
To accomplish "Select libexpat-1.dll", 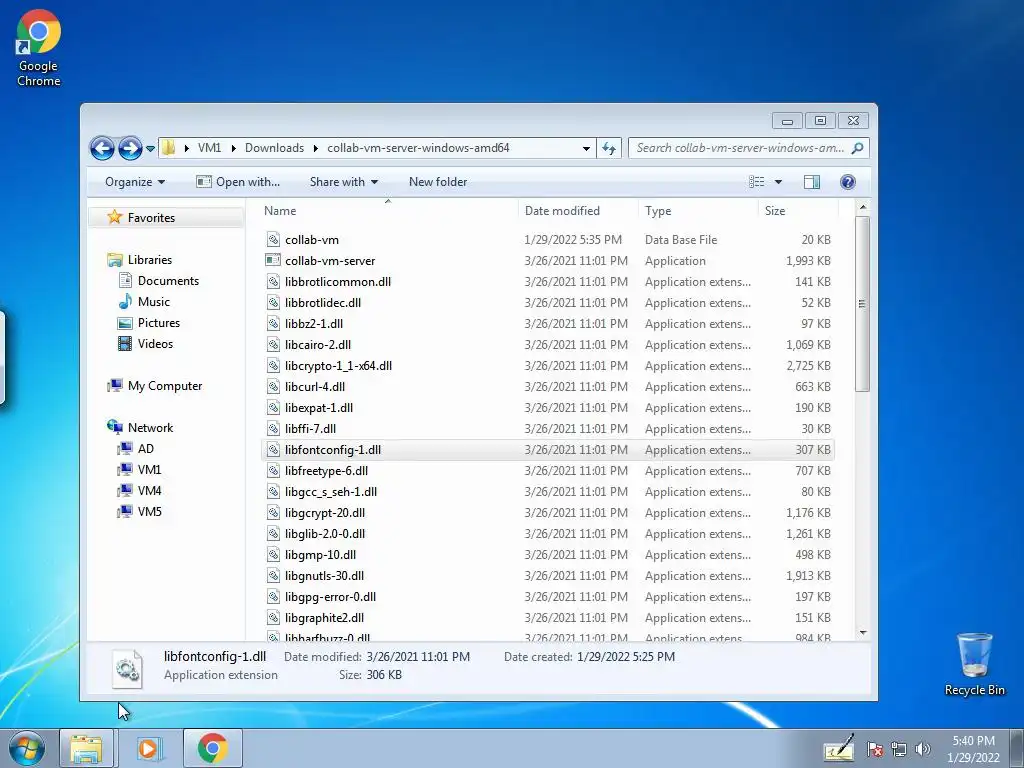I will coord(547,408).
